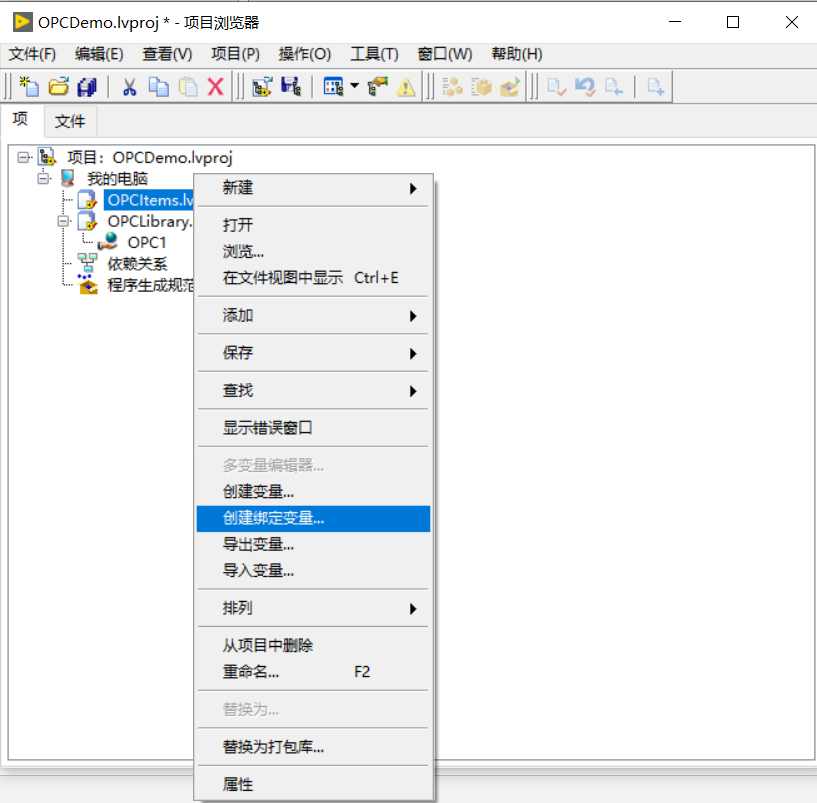Viewport: 817px width, 803px height.
Task: Switch to the 文件 tab
Action: point(70,121)
